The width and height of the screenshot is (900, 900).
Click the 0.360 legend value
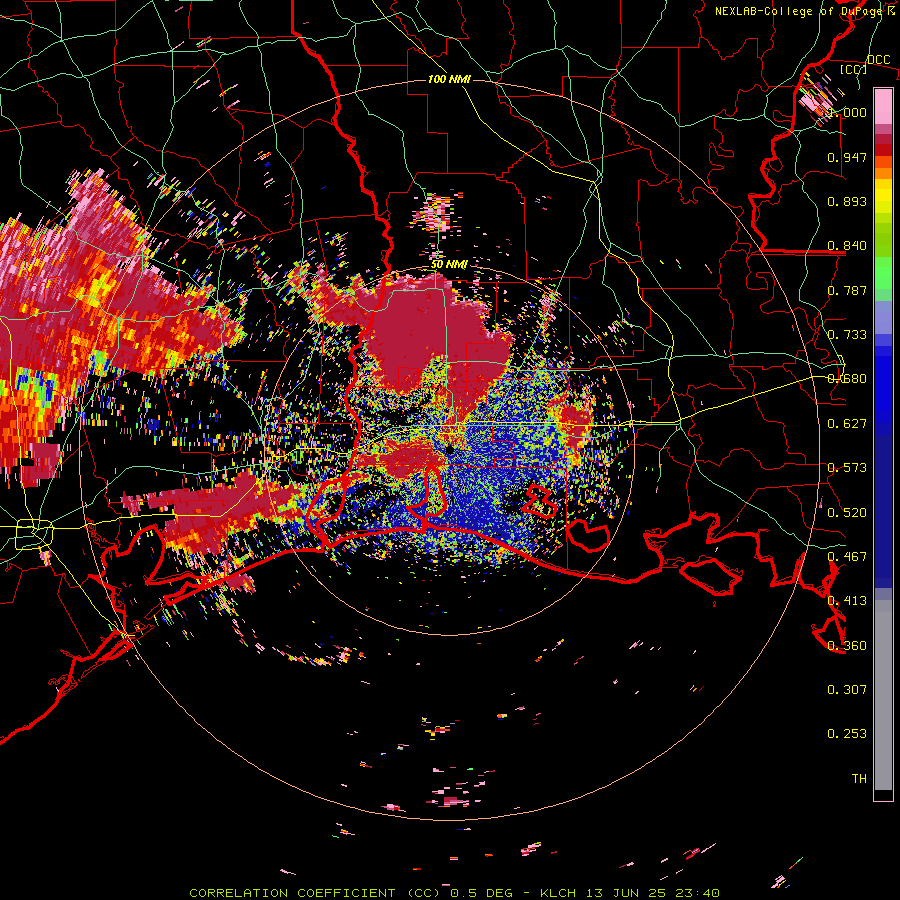point(847,646)
